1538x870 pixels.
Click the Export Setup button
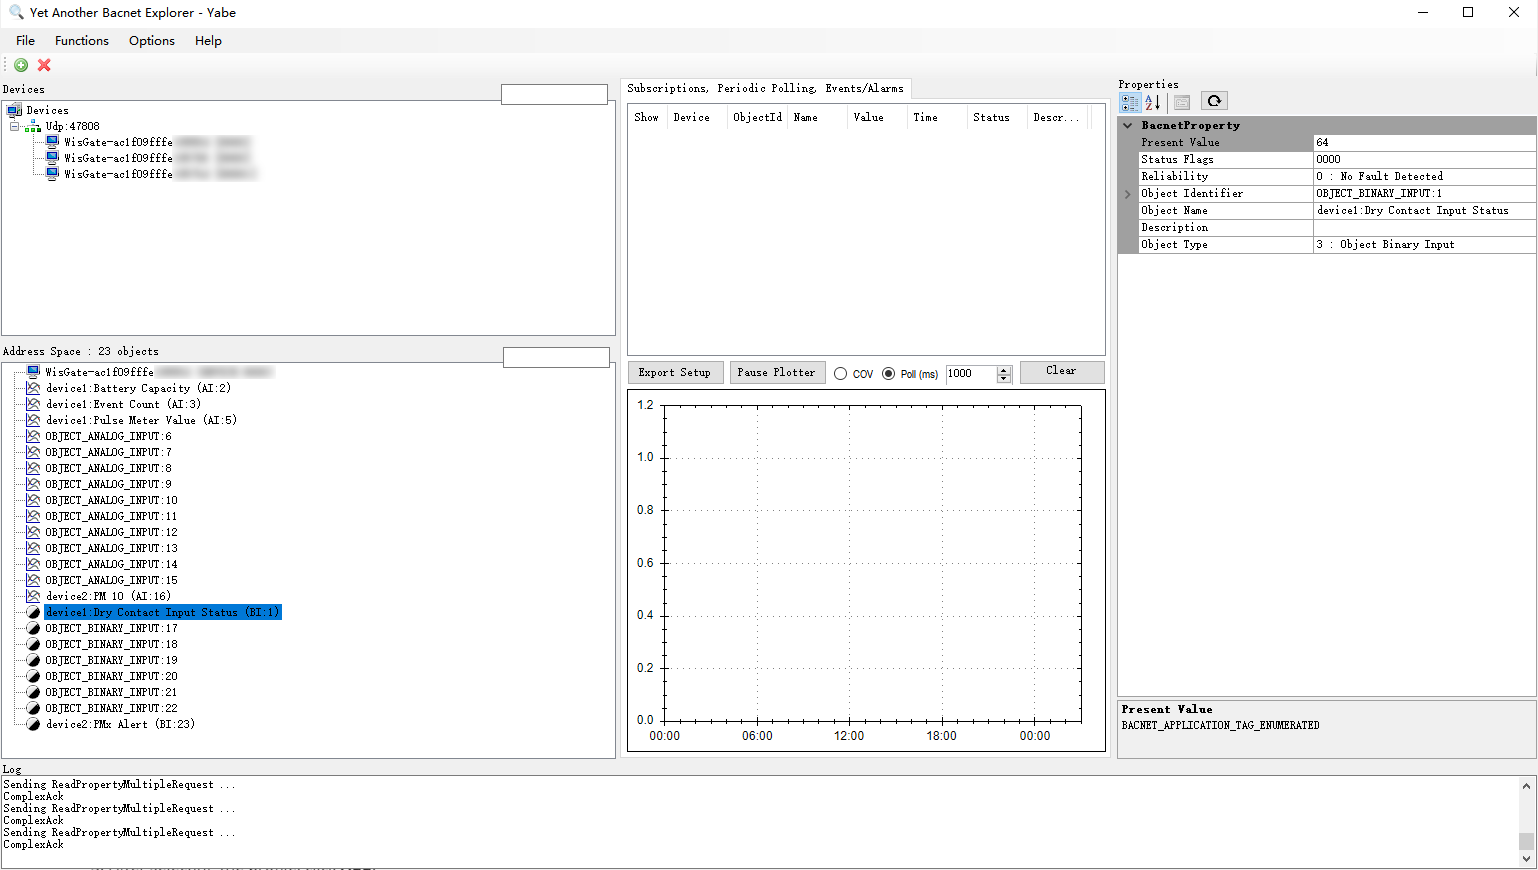(675, 372)
